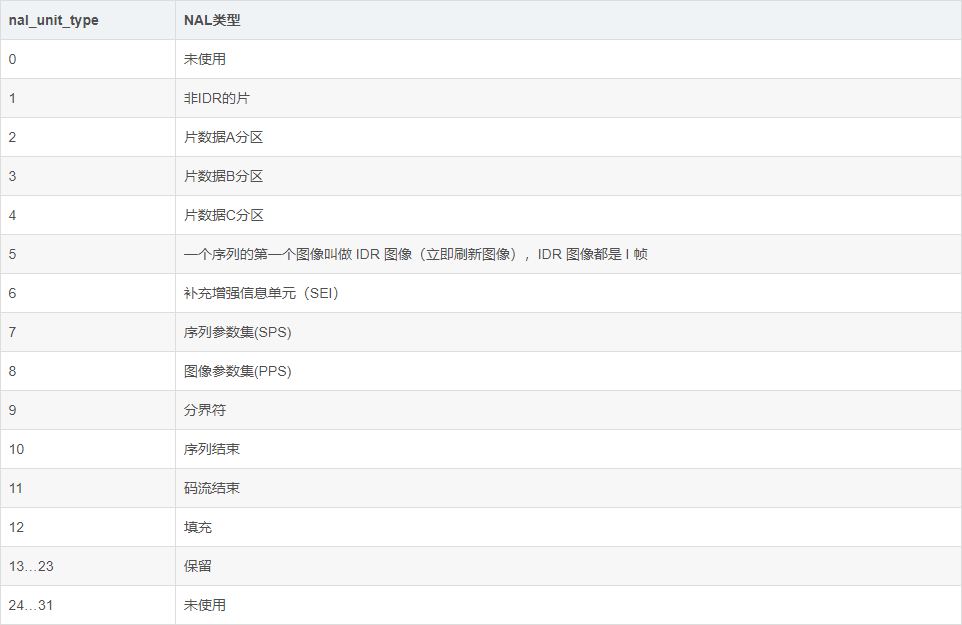Click the 13…23 range cell
Image resolution: width=962 pixels, height=625 pixels.
(x=88, y=566)
